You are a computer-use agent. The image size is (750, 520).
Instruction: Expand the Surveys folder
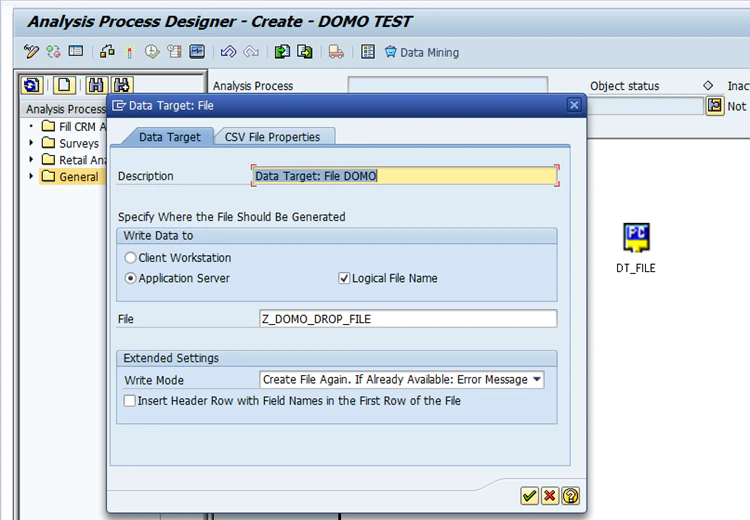(31, 143)
